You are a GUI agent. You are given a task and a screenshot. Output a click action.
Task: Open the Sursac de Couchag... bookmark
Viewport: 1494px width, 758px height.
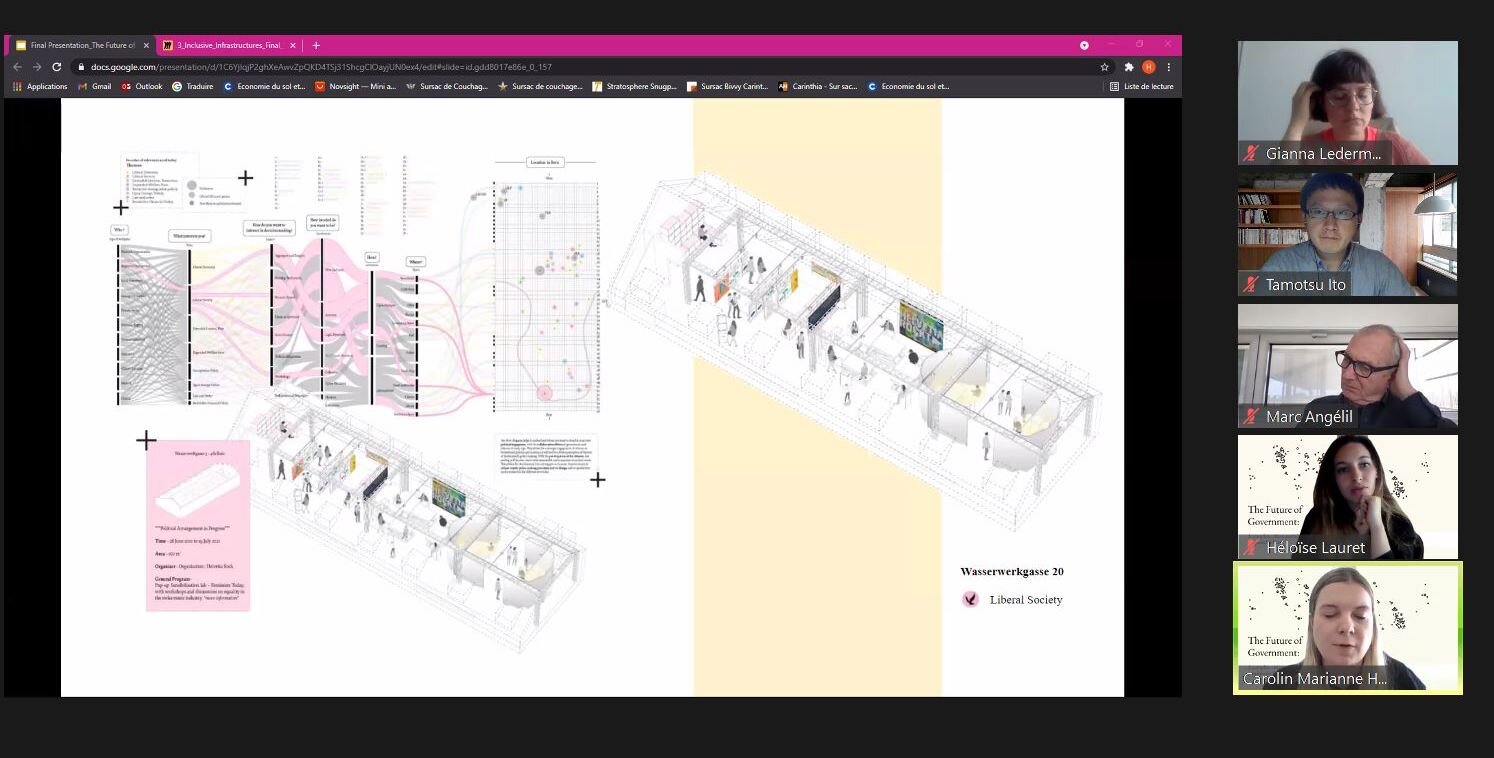coord(447,87)
